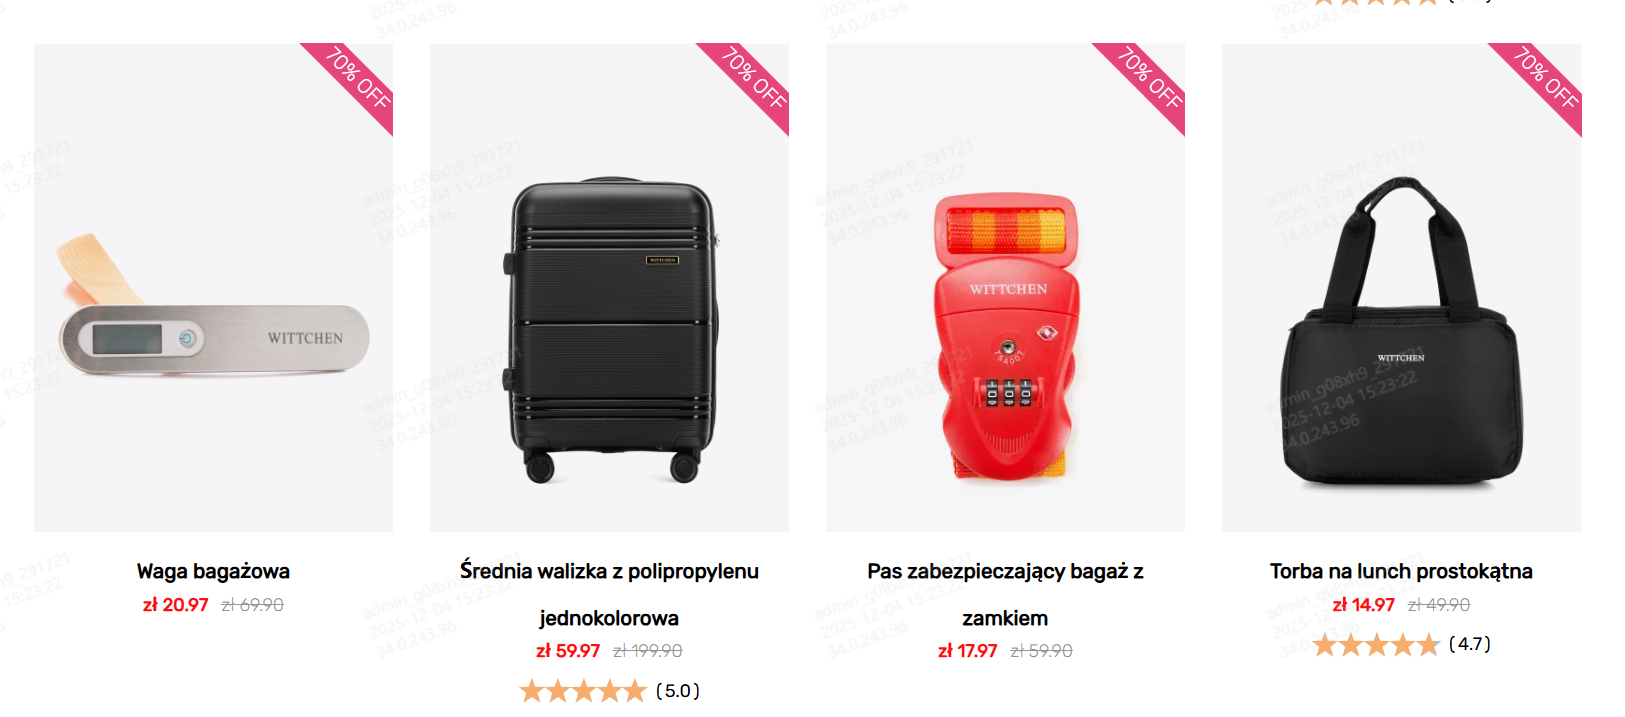
Task: Click the 70% OFF ribbon on luggage scale
Action: 358,78
